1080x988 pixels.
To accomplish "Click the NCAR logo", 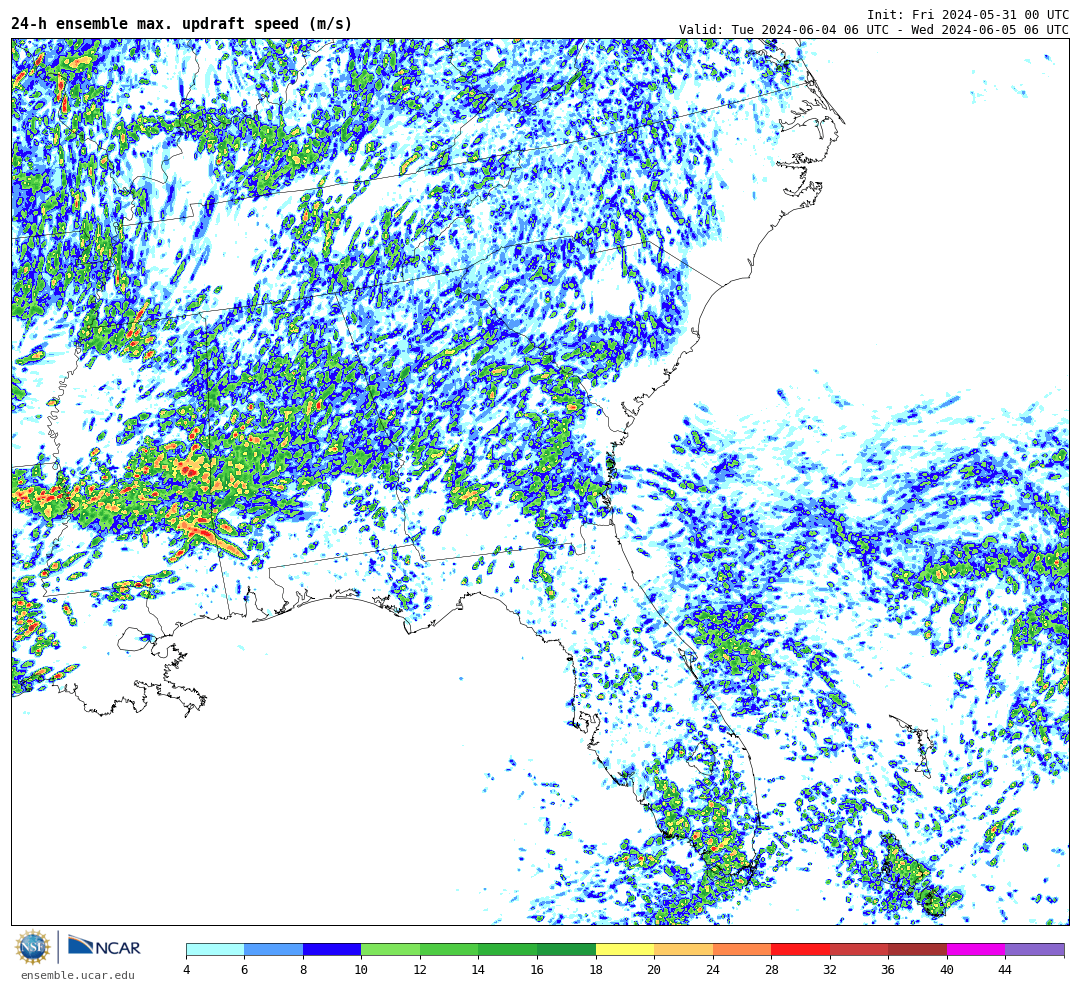I will pos(104,946).
